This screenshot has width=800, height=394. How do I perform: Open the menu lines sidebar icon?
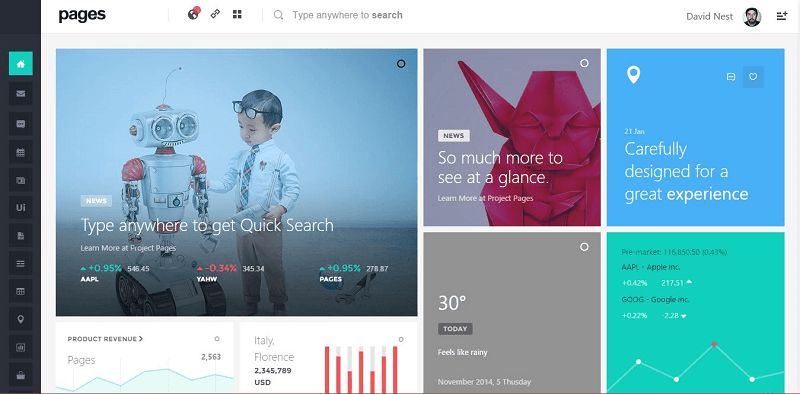(20, 263)
